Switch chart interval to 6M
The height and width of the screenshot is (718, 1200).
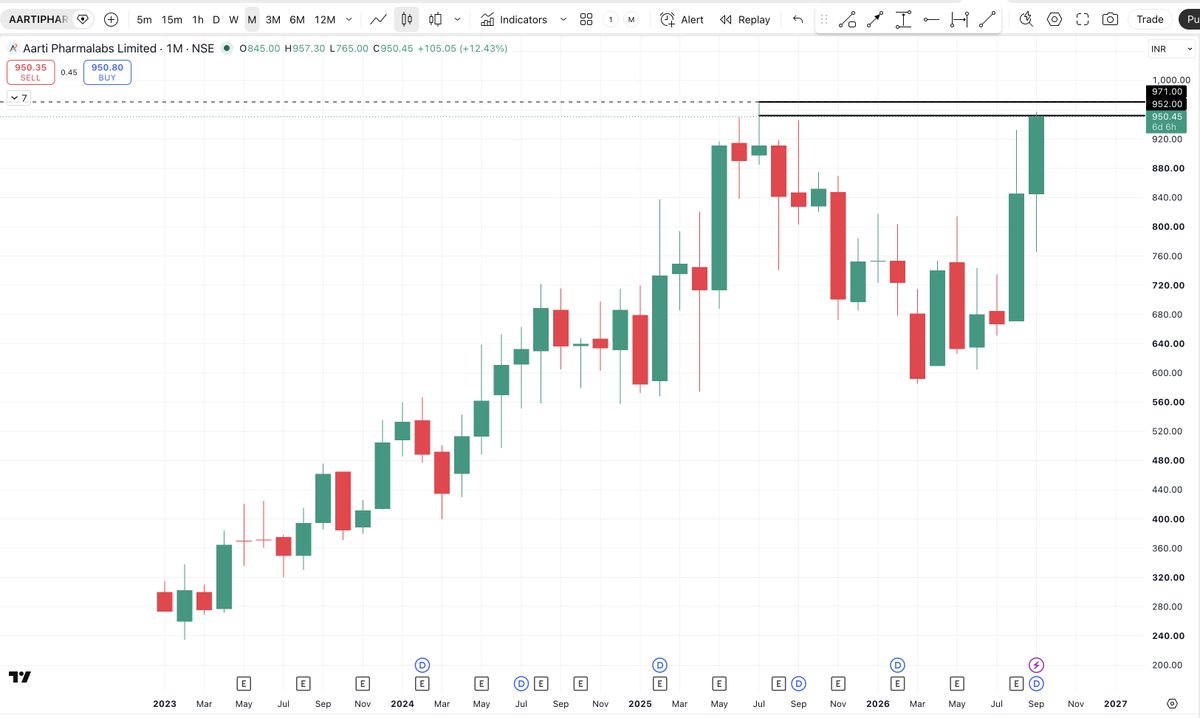coord(297,19)
